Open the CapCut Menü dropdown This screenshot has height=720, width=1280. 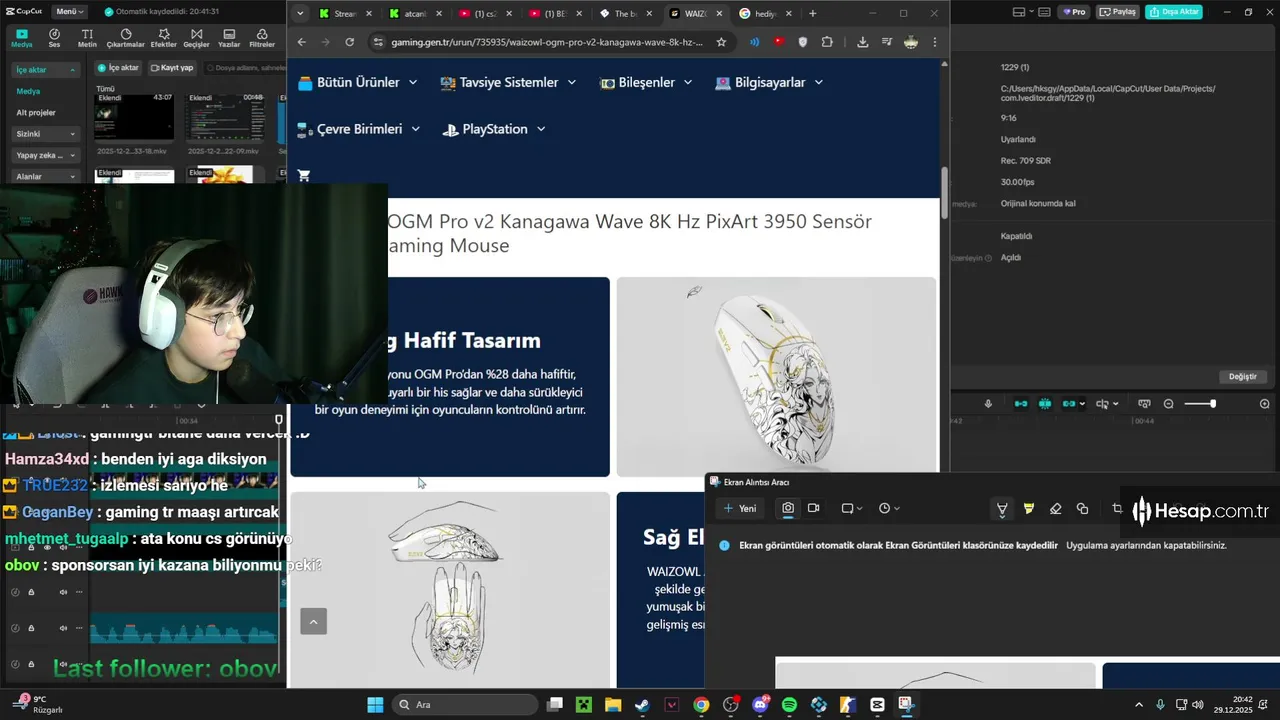point(69,11)
